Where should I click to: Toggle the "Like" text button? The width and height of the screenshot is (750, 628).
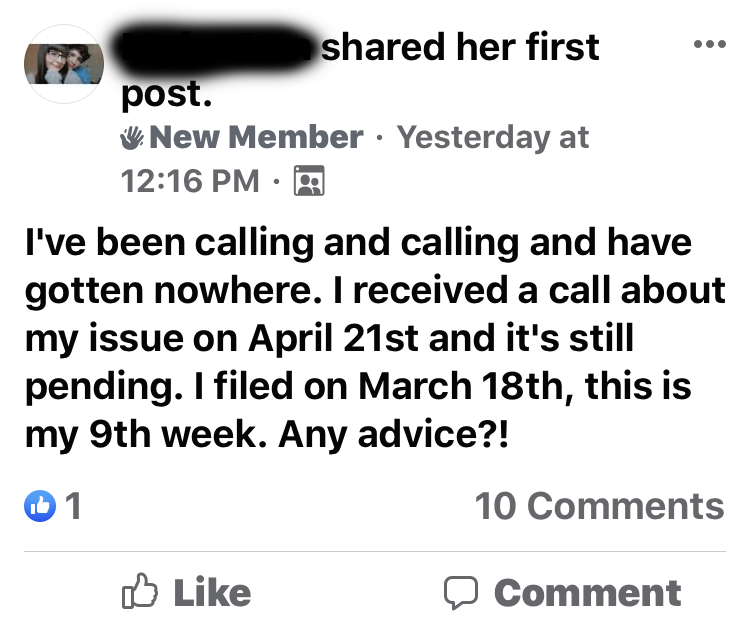212,593
